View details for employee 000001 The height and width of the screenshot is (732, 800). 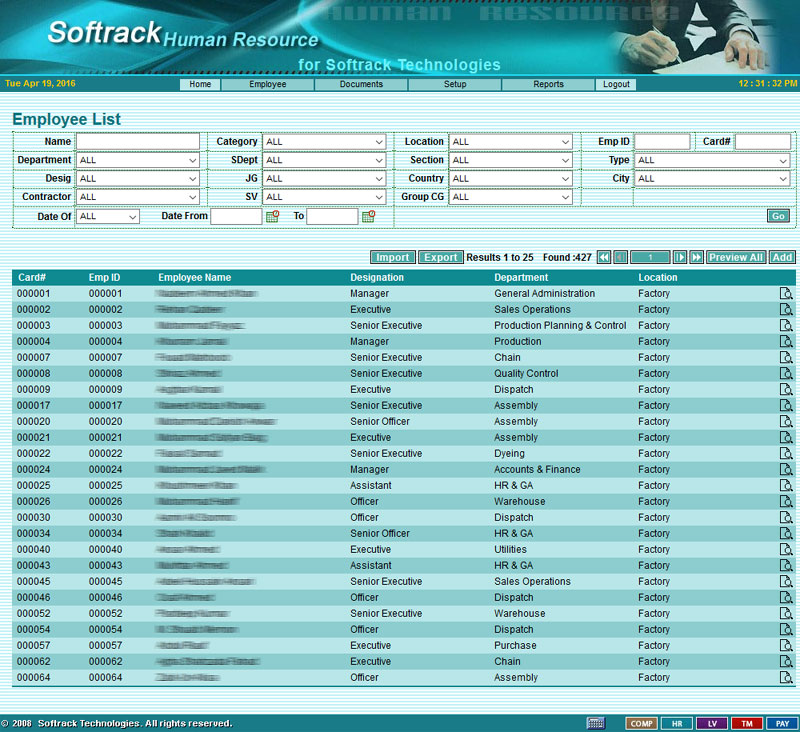(786, 294)
